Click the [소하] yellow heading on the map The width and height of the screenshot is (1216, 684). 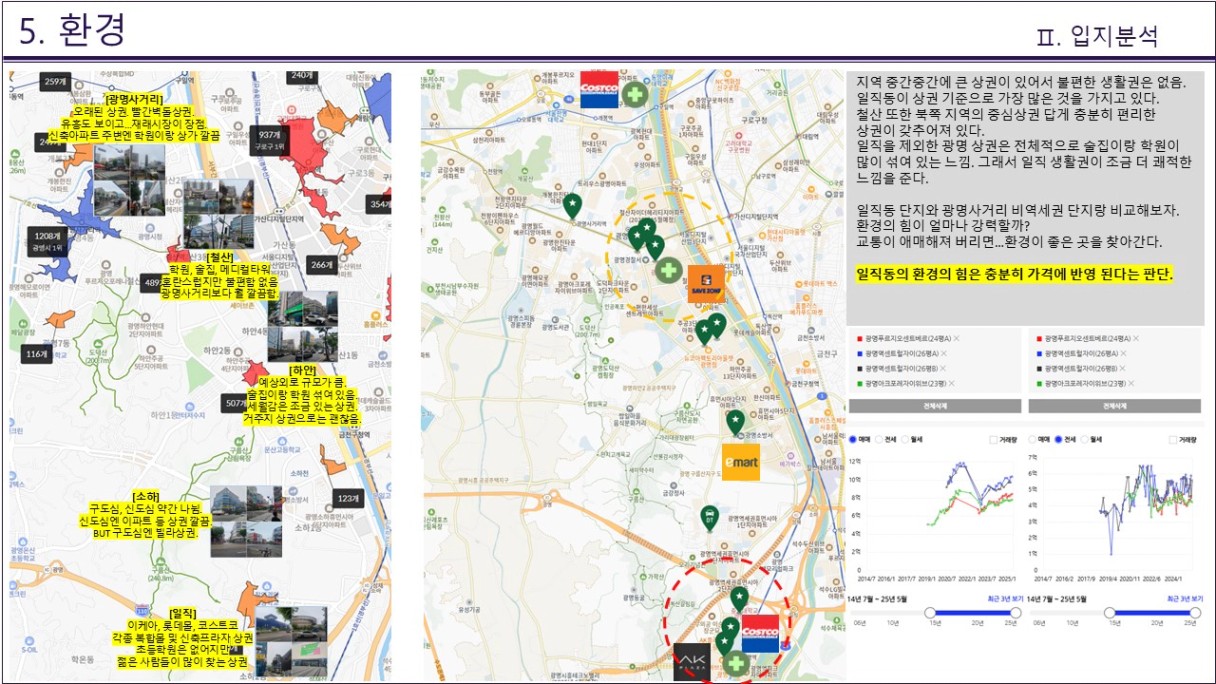tap(146, 497)
